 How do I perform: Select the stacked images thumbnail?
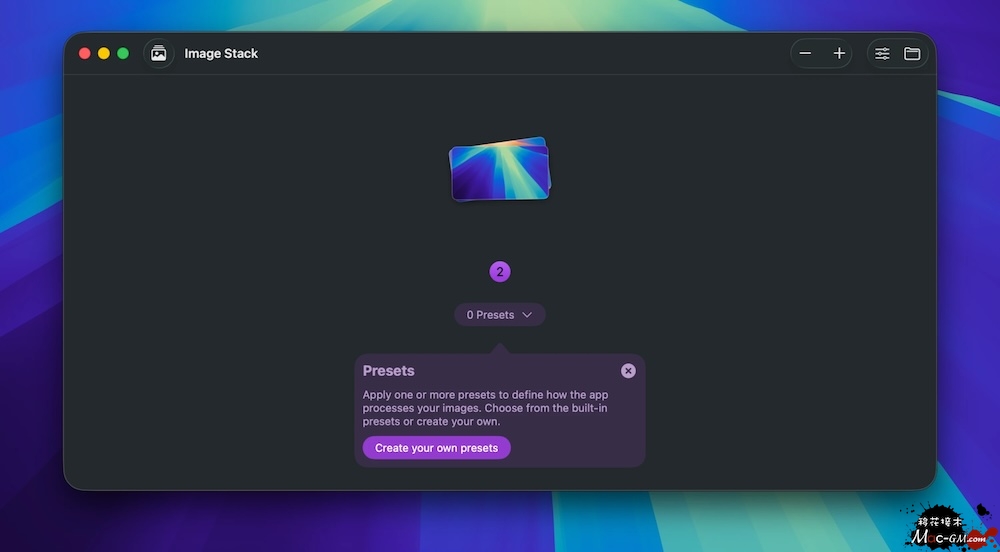tap(500, 169)
